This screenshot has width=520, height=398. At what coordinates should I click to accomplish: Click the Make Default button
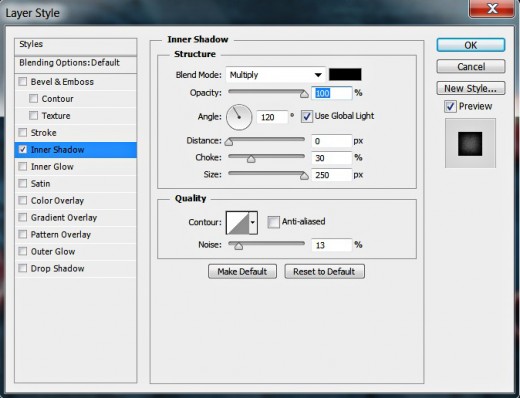point(242,272)
